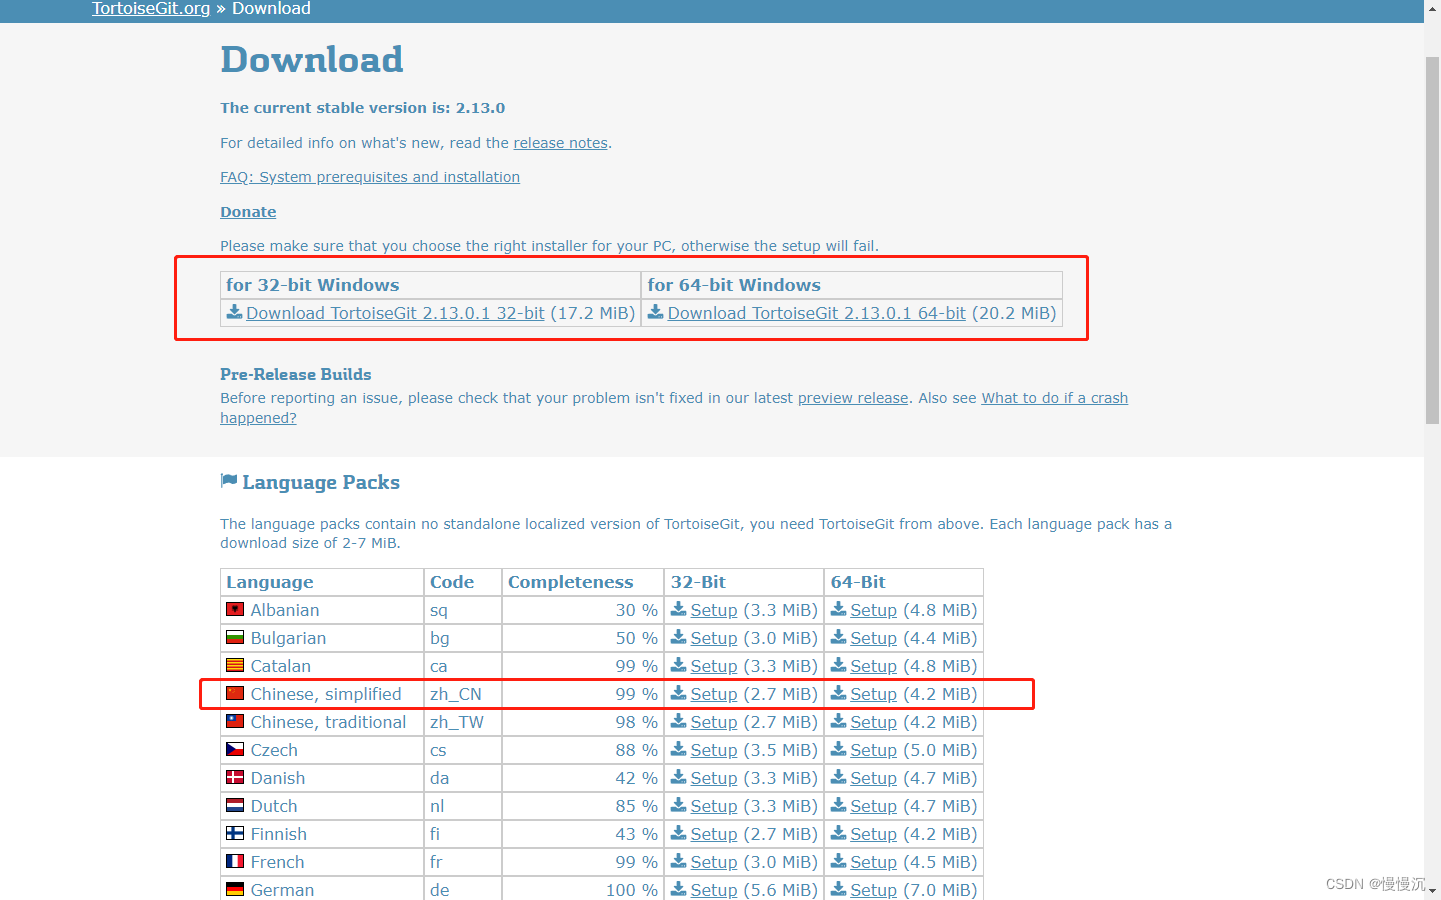Download Catalan 32-bit Setup link
The image size is (1441, 900).
point(714,666)
